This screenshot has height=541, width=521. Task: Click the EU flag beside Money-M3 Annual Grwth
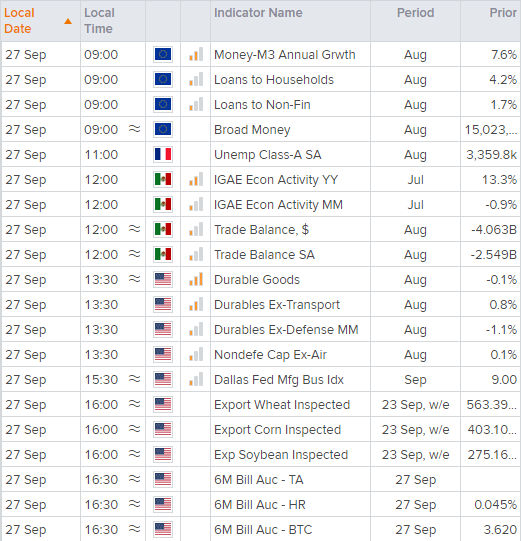tap(163, 55)
